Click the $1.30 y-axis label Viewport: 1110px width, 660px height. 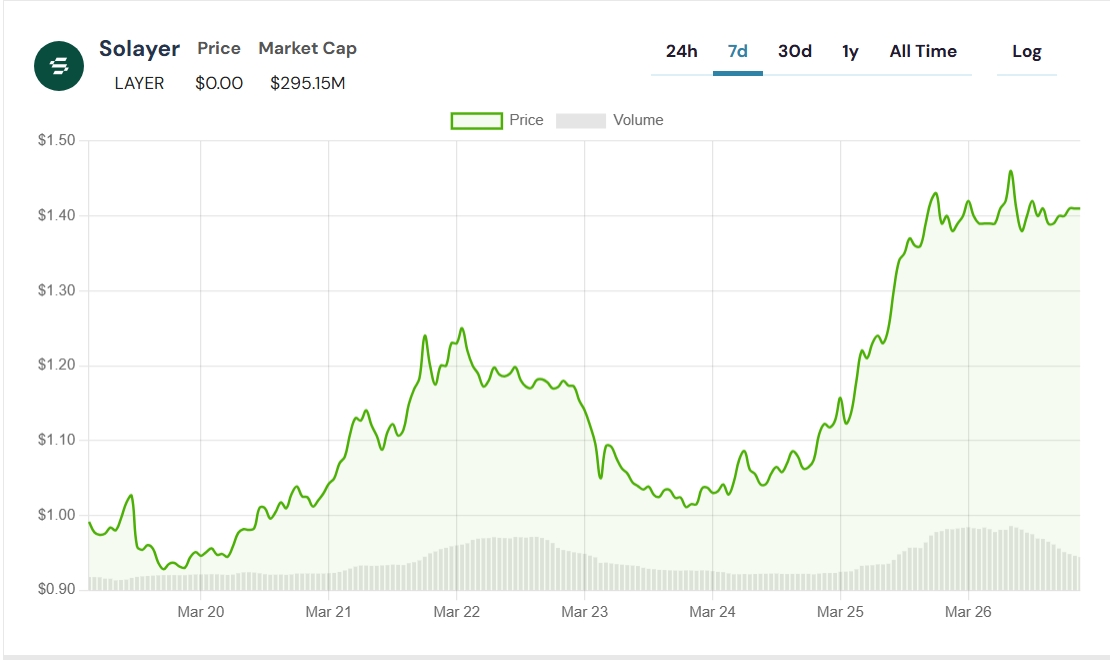57,290
